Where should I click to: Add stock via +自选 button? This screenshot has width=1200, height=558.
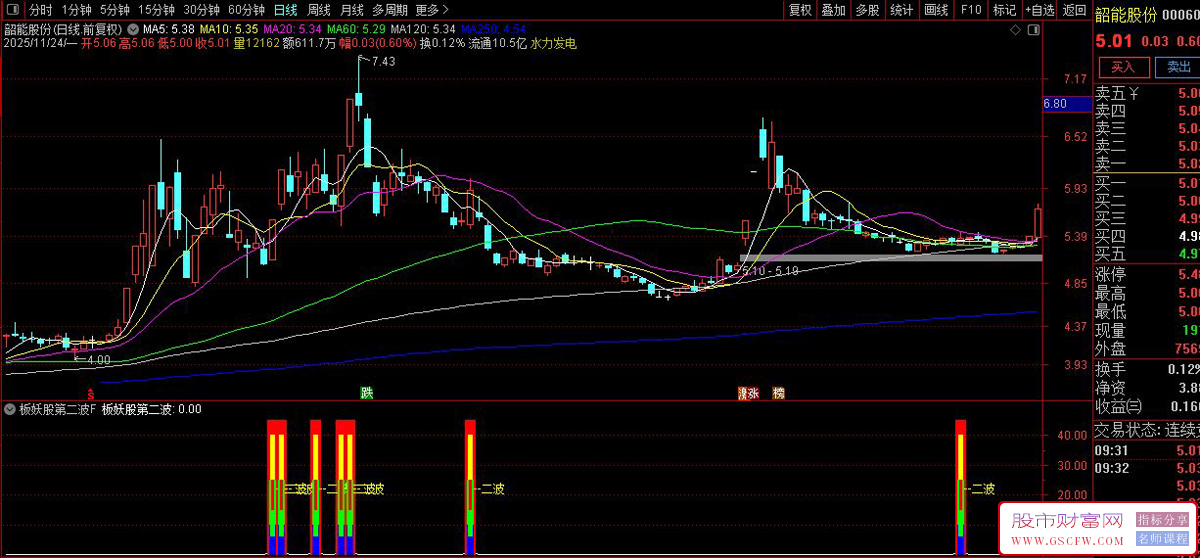coord(1039,10)
